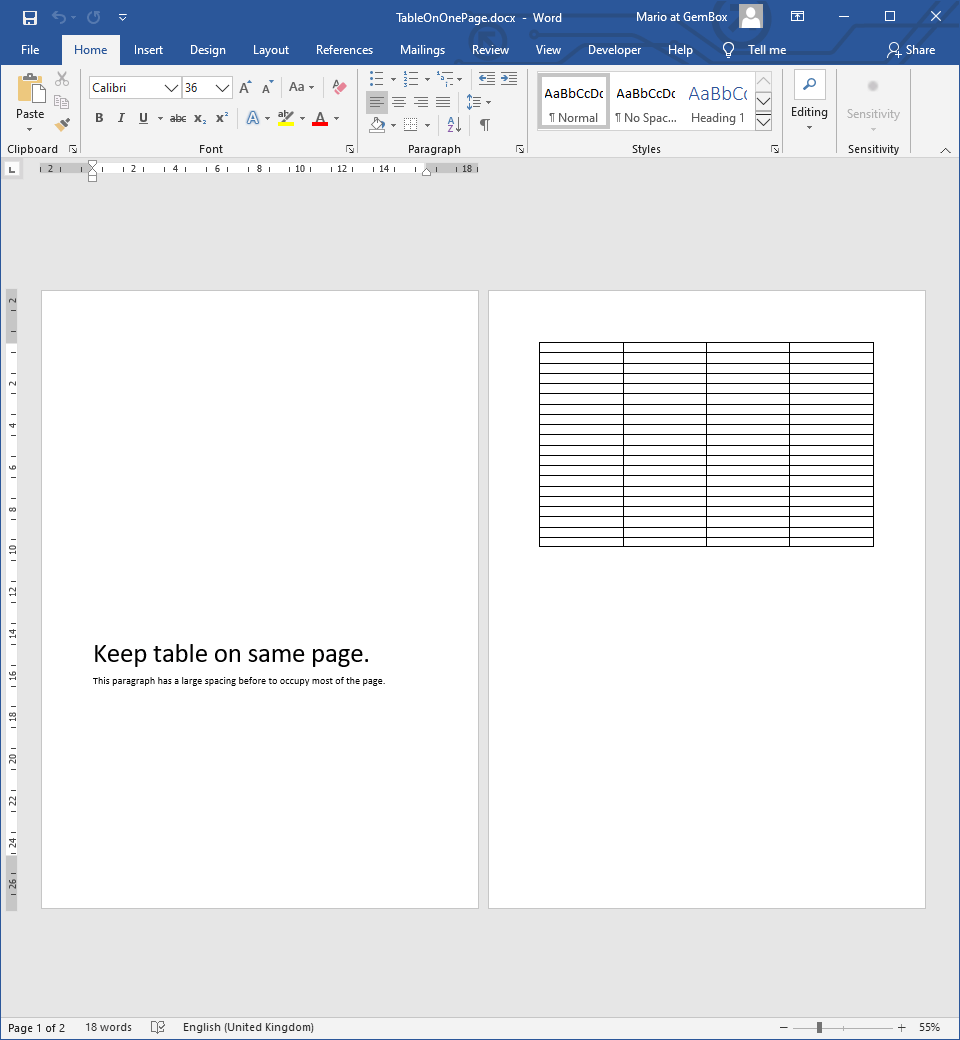Click the Format Painter icon
This screenshot has height=1040, width=960.
(62, 125)
